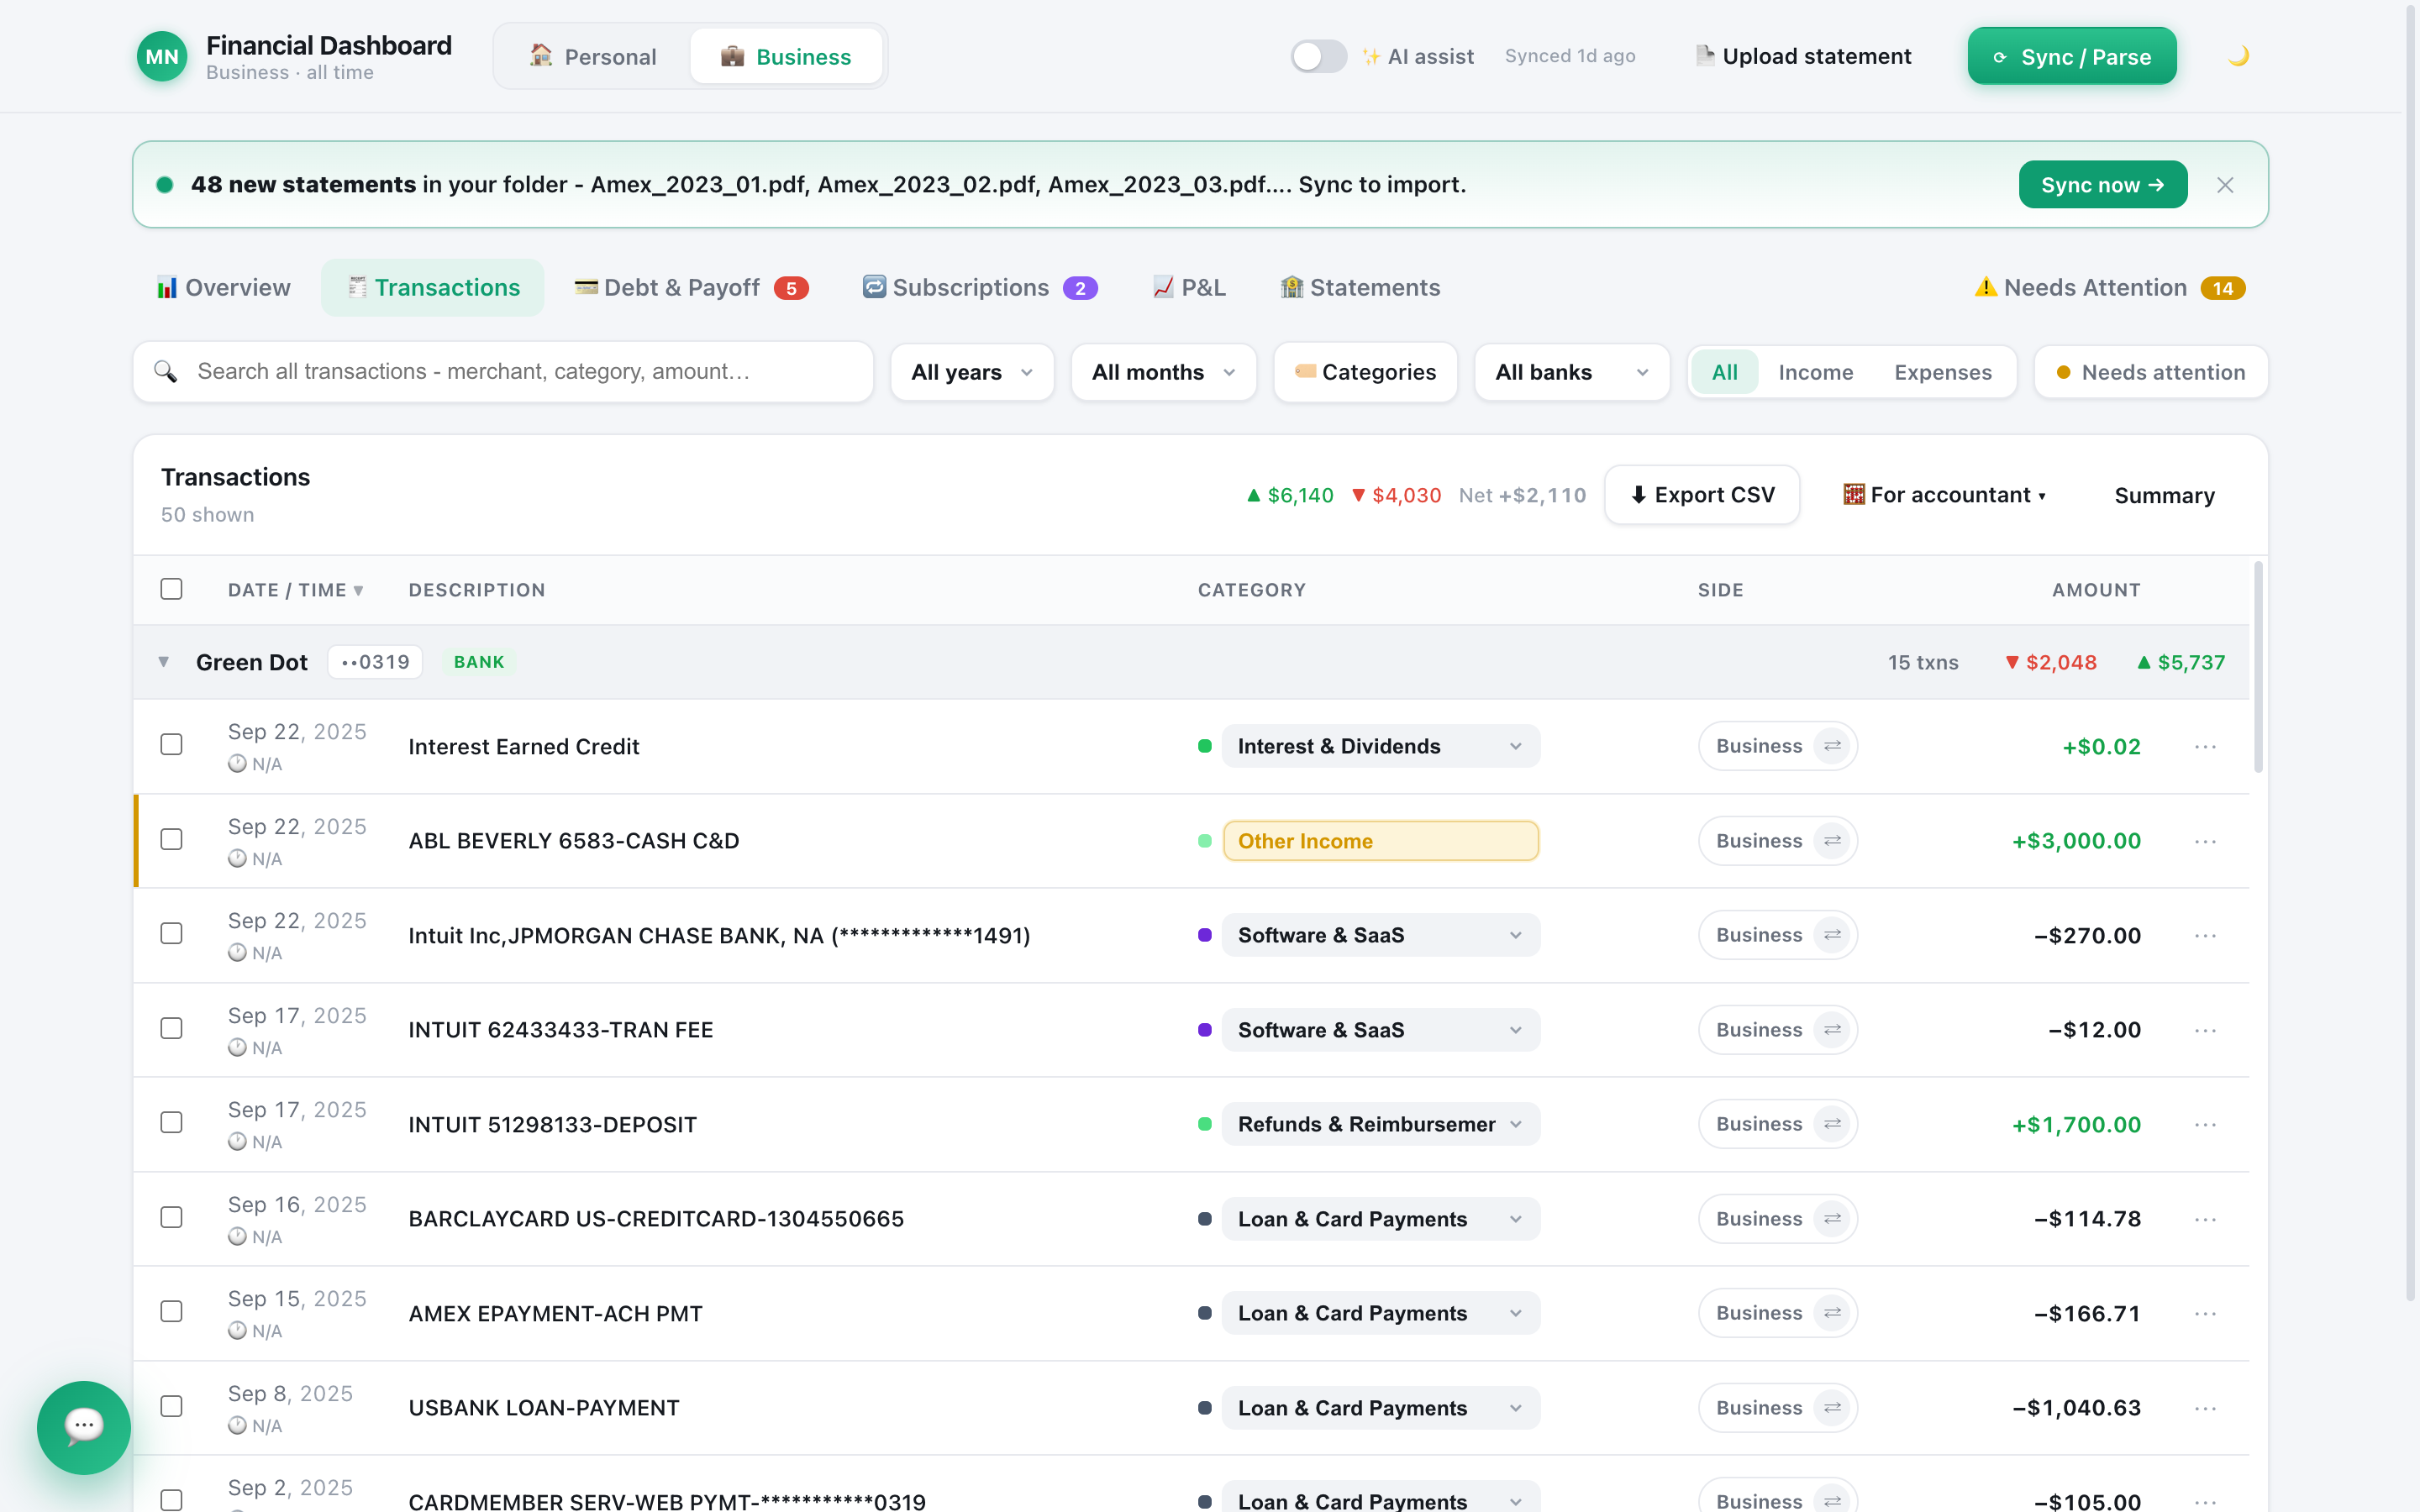
Task: Click the Upload statement document icon
Action: (x=1705, y=56)
